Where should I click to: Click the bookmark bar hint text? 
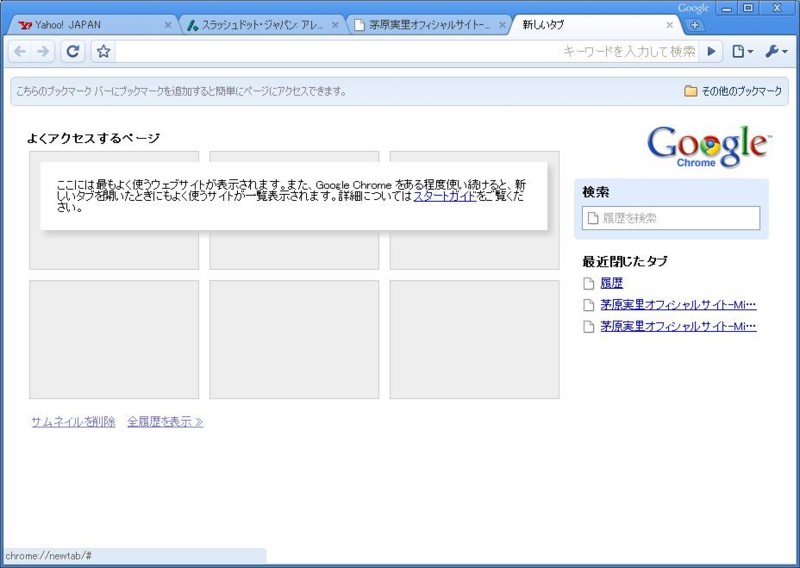pyautogui.click(x=182, y=91)
